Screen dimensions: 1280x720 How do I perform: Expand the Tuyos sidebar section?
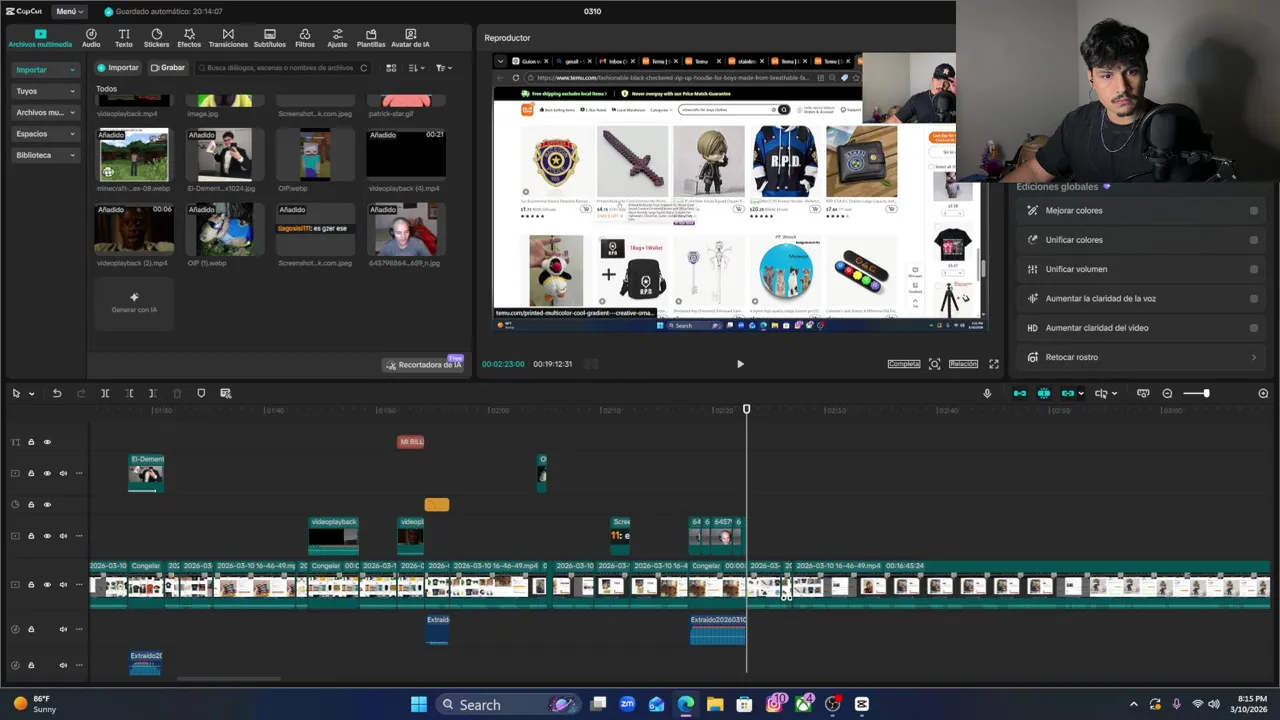(x=45, y=91)
